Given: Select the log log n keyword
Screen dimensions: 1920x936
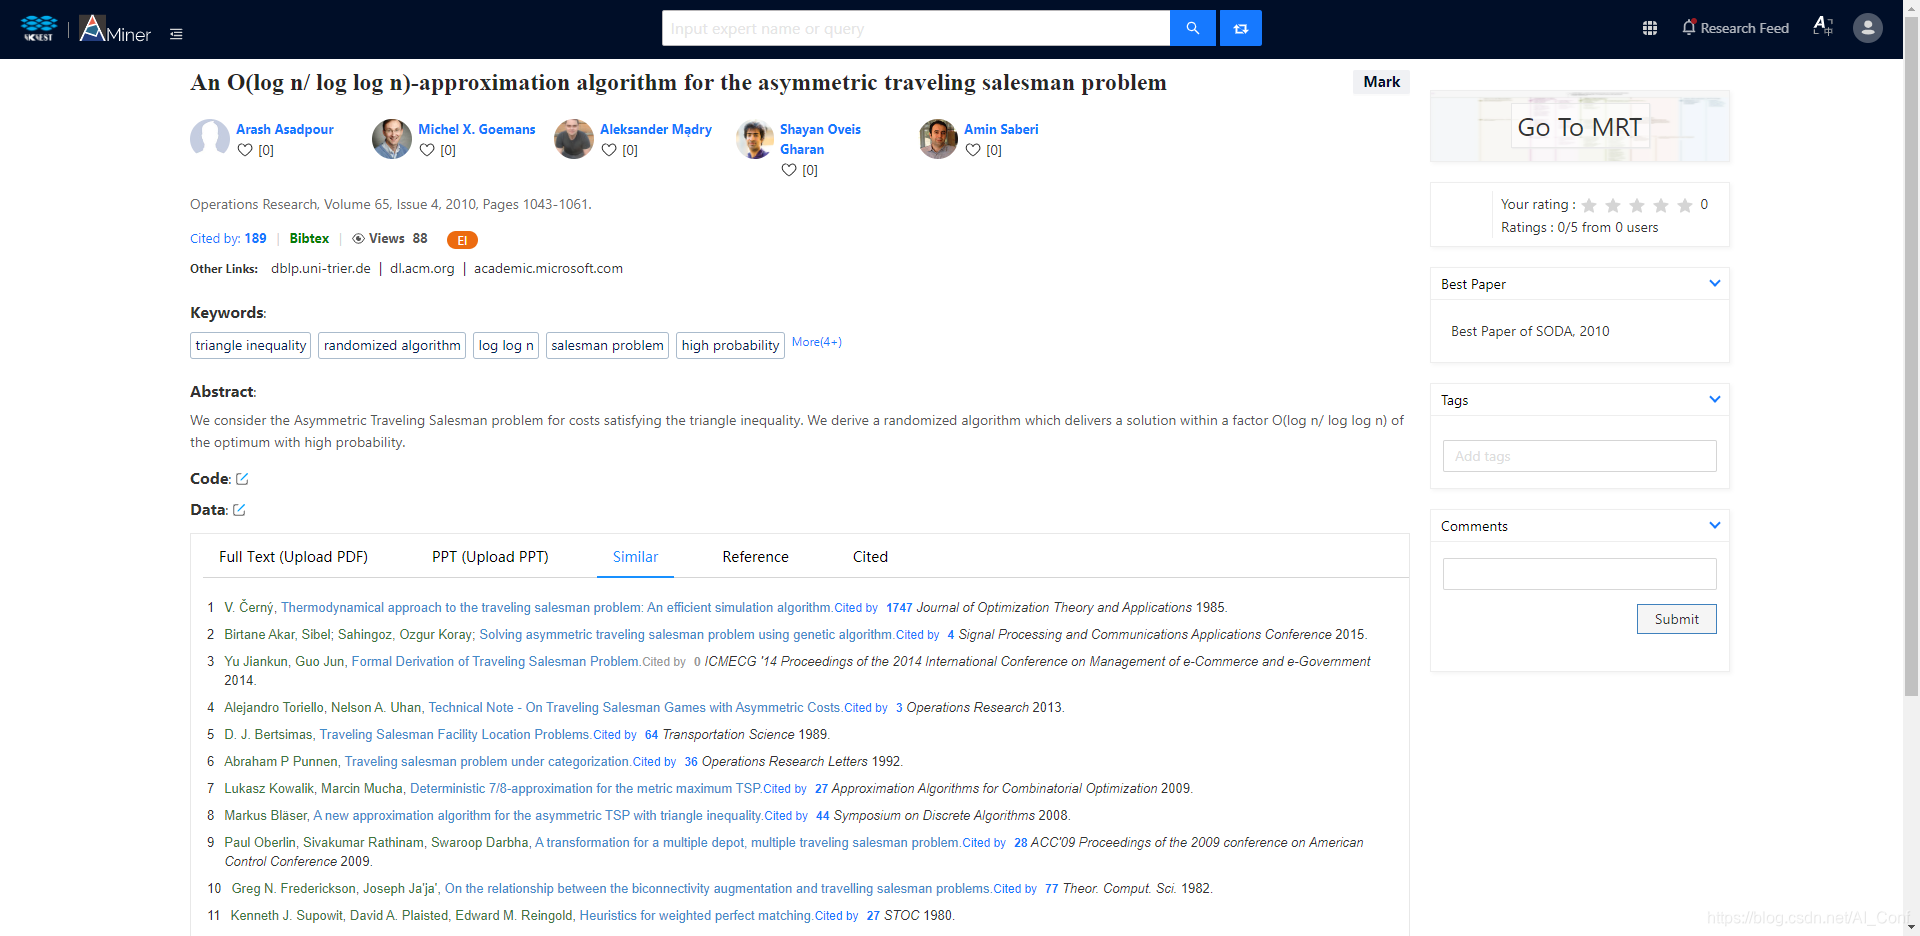Looking at the screenshot, I should click(x=506, y=345).
